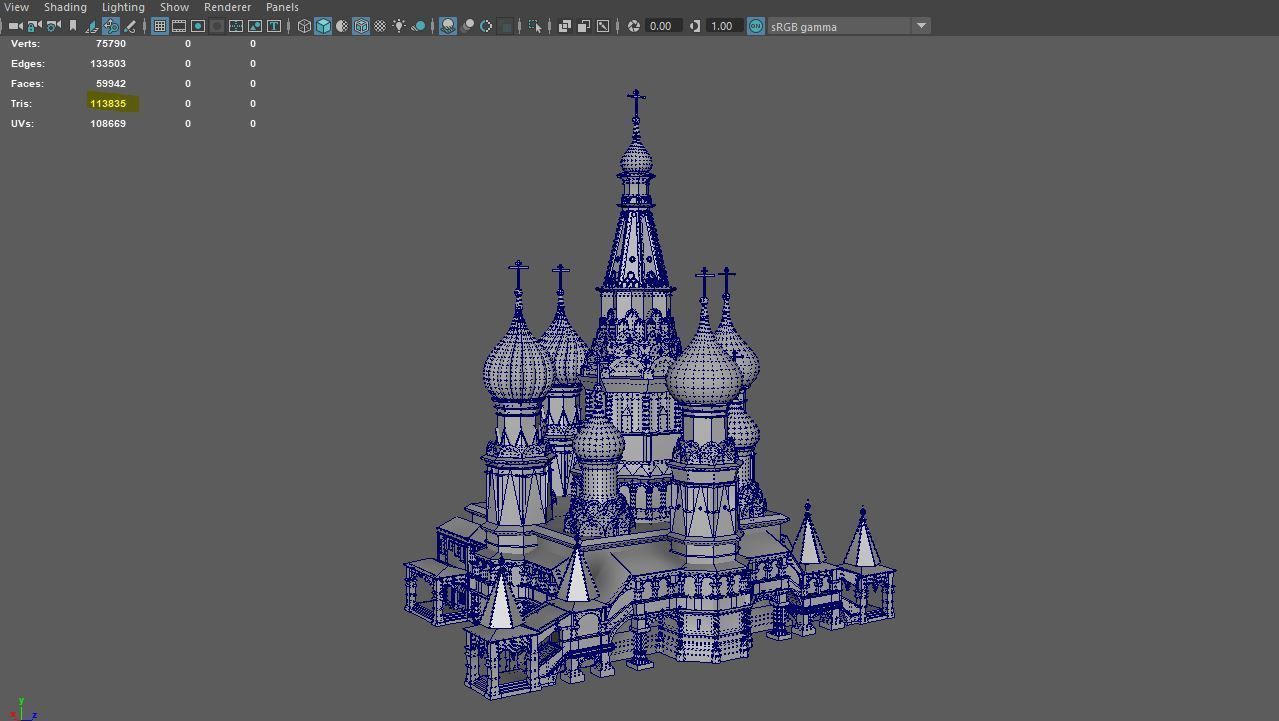The width and height of the screenshot is (1279, 721).
Task: Click the Smooth Shade All cube icon
Action: pyautogui.click(x=323, y=26)
